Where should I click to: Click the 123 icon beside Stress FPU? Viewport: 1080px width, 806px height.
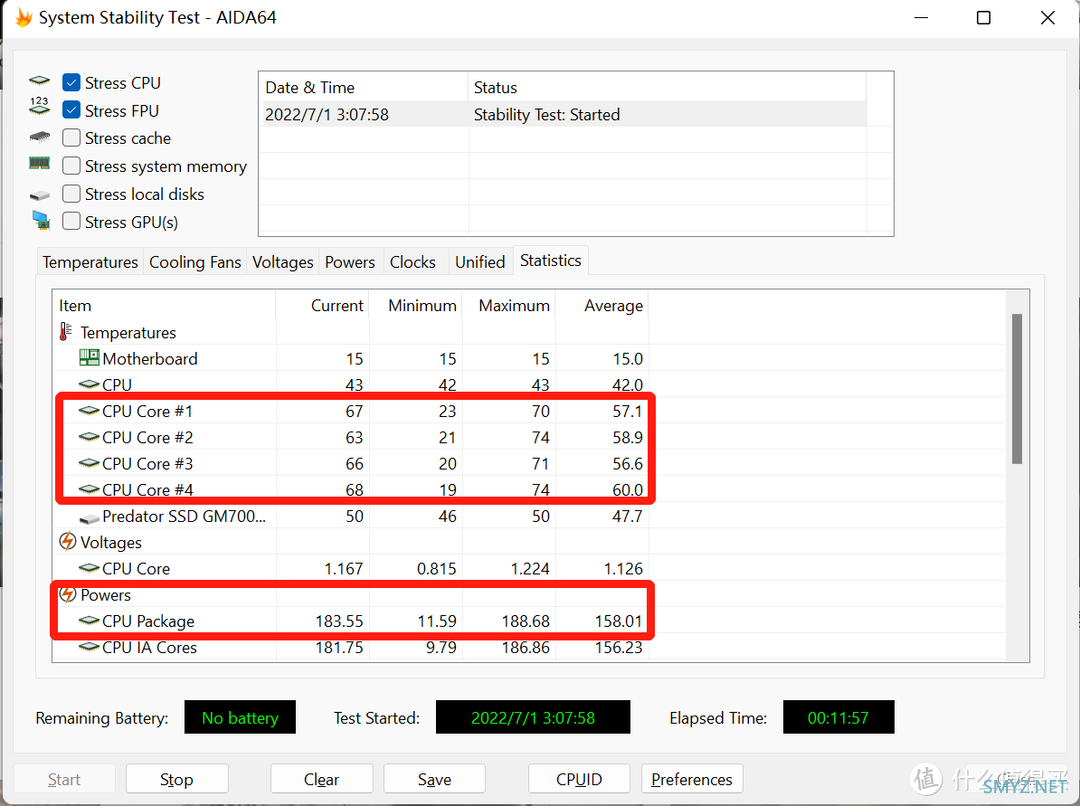(39, 106)
